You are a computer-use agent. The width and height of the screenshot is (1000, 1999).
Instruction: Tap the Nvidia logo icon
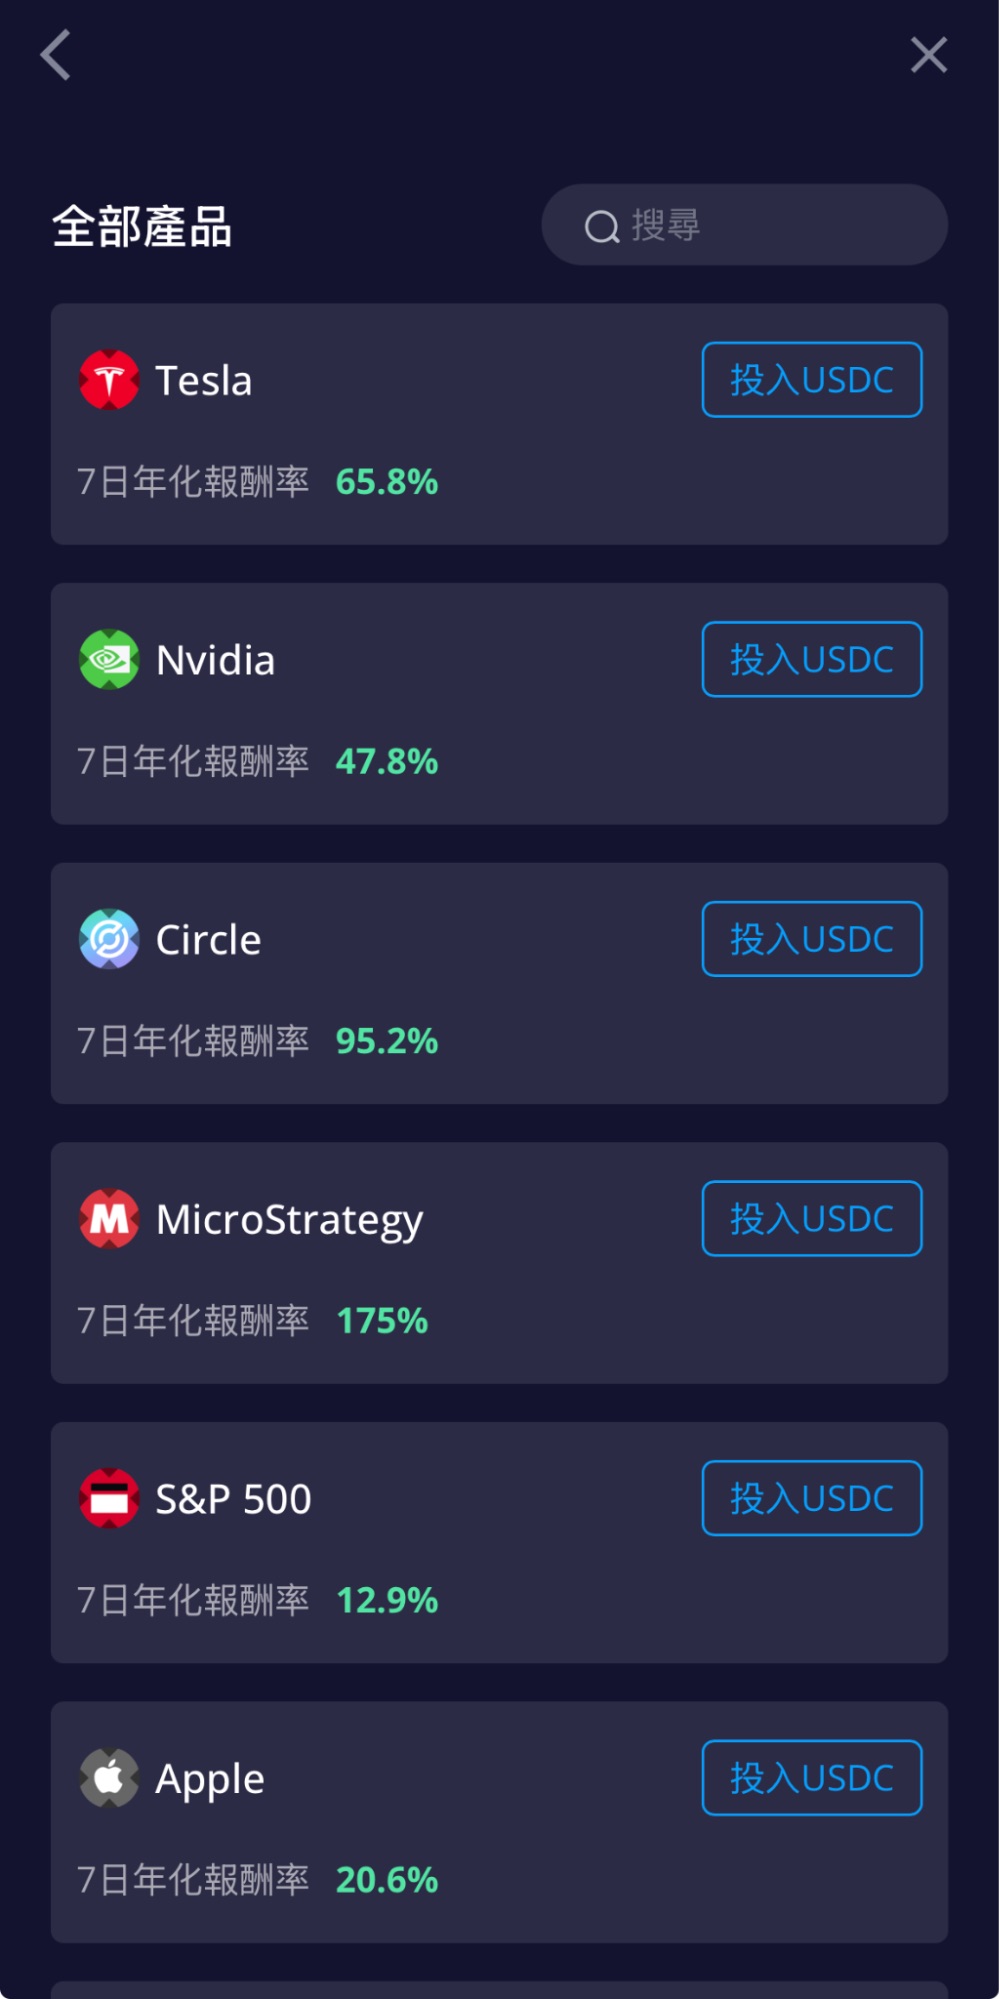point(109,659)
